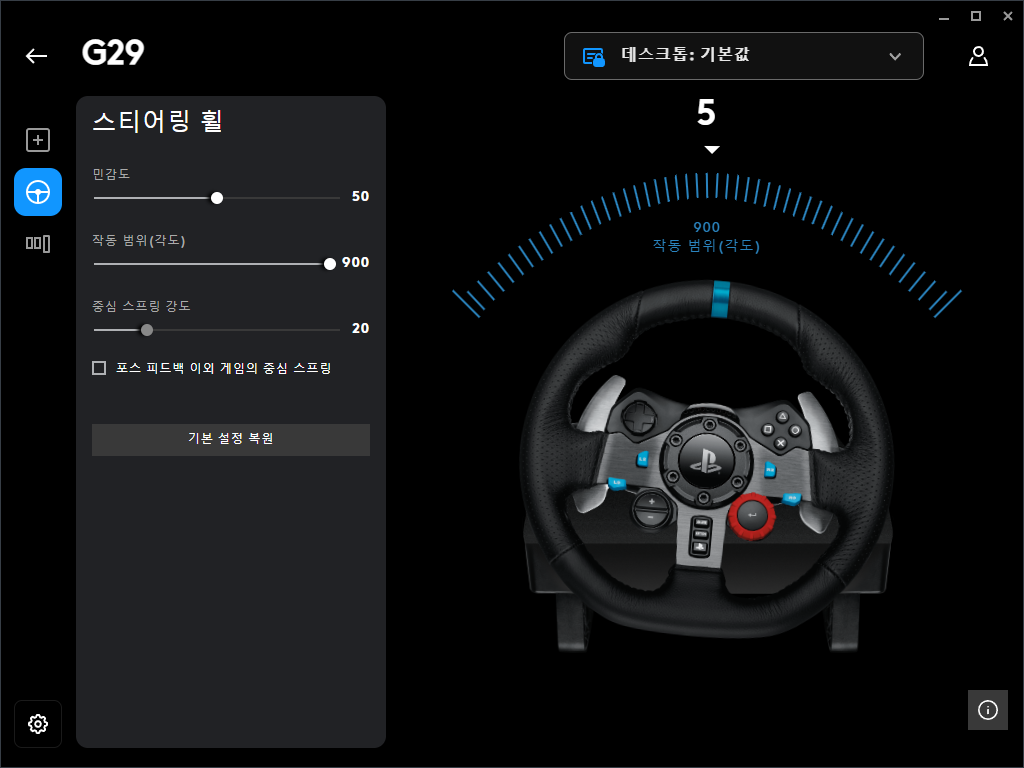Click the G29 device title
The image size is (1024, 768).
113,53
